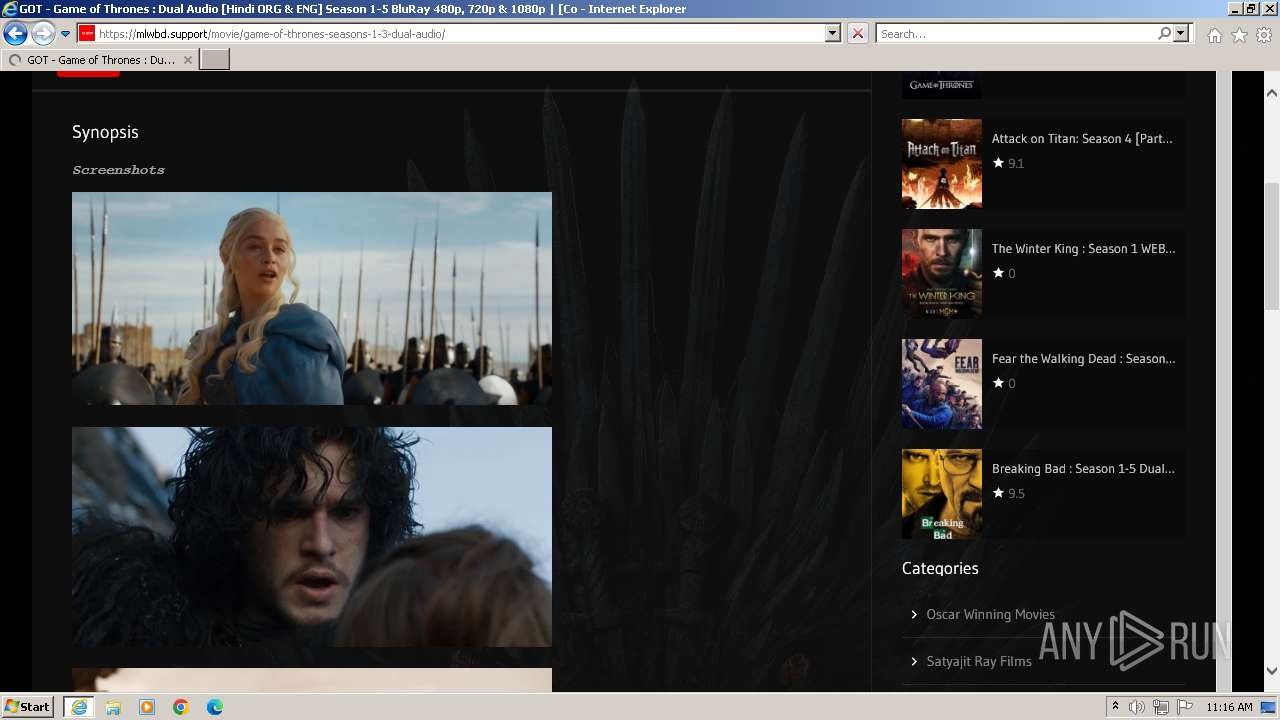1280x720 pixels.
Task: Click Fear the Walking Dead rating star
Action: pyautogui.click(x=998, y=383)
